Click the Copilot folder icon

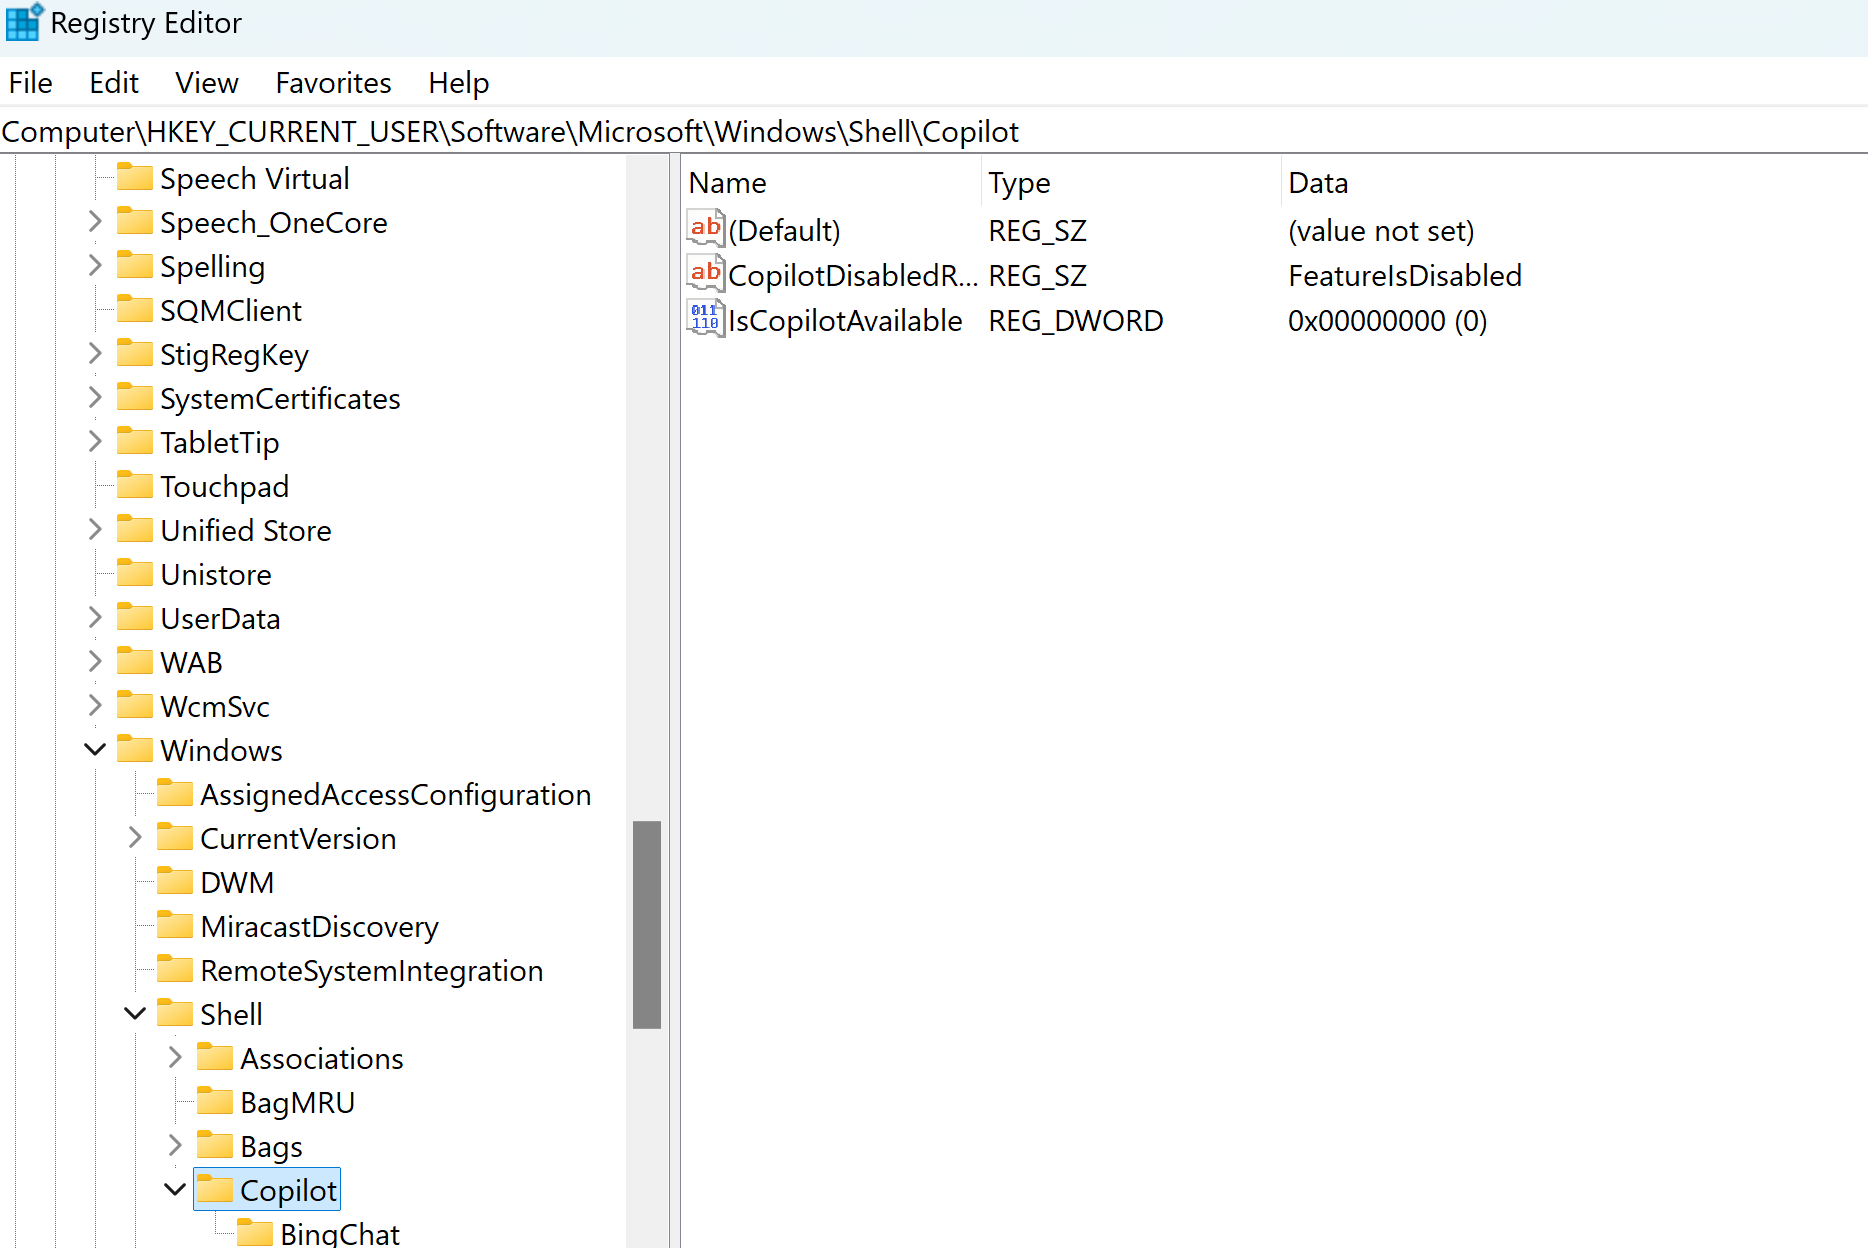tap(215, 1189)
